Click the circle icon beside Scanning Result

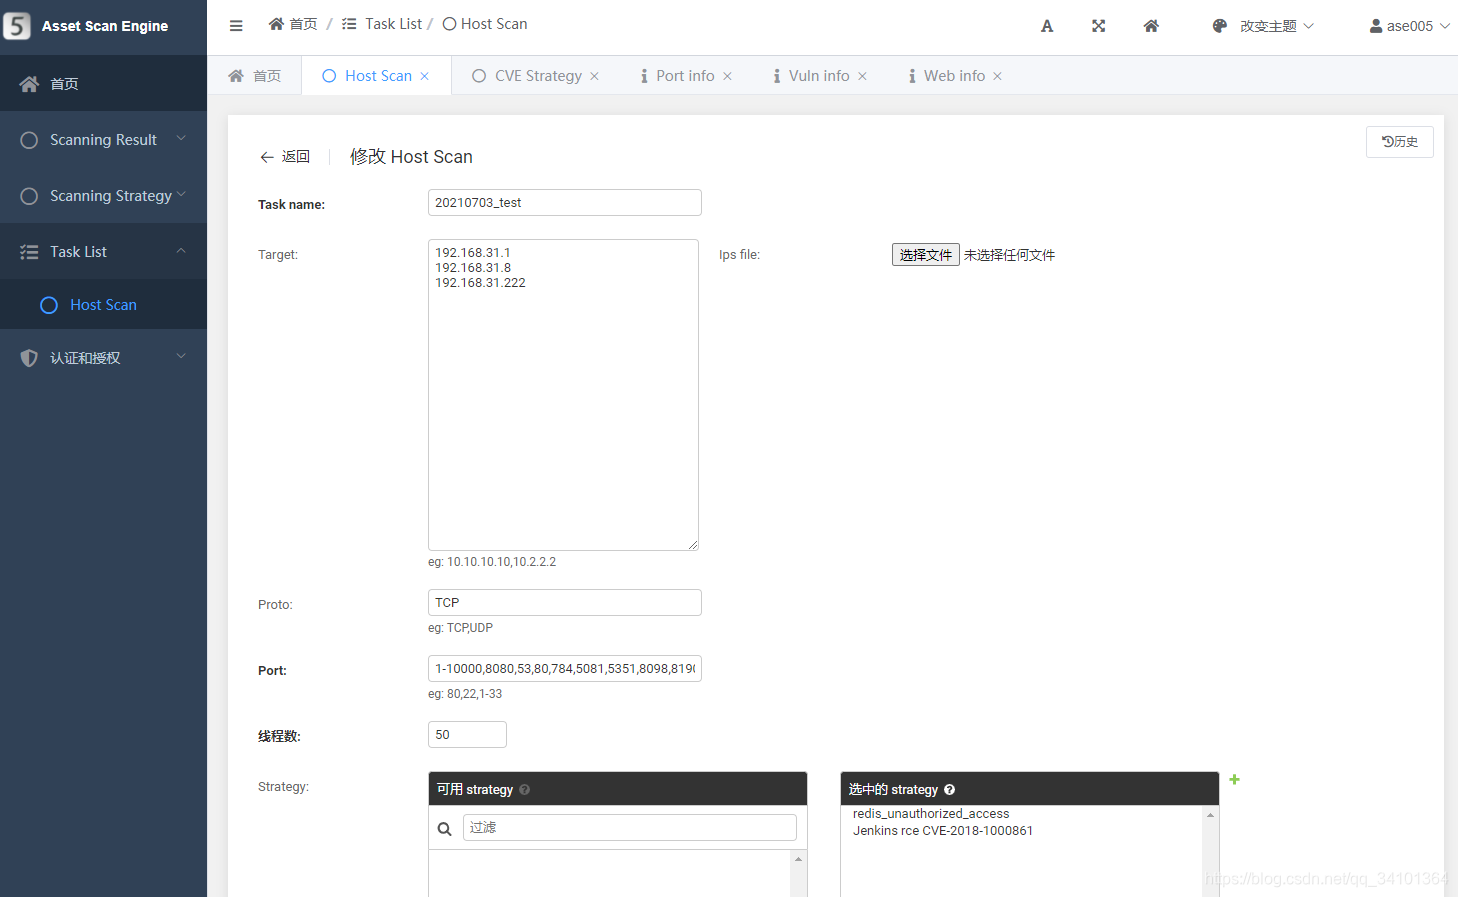pyautogui.click(x=29, y=140)
